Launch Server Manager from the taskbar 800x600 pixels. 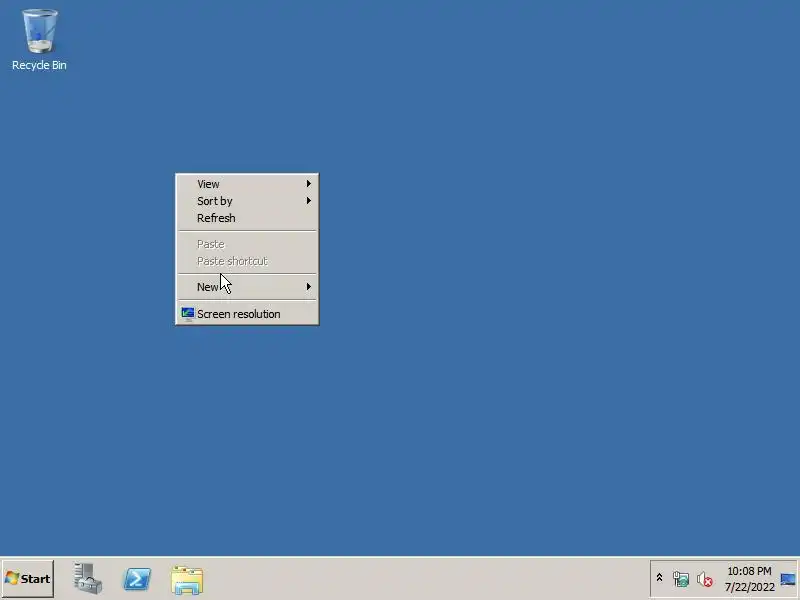(87, 579)
